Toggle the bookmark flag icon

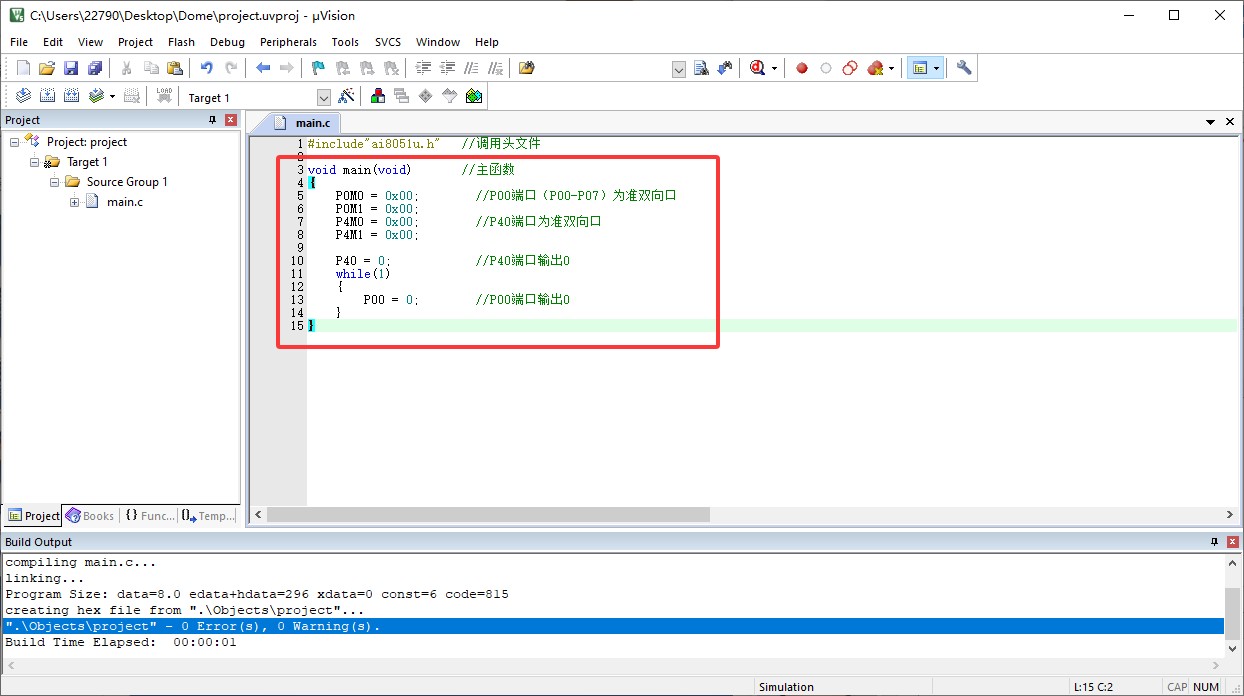[x=318, y=68]
